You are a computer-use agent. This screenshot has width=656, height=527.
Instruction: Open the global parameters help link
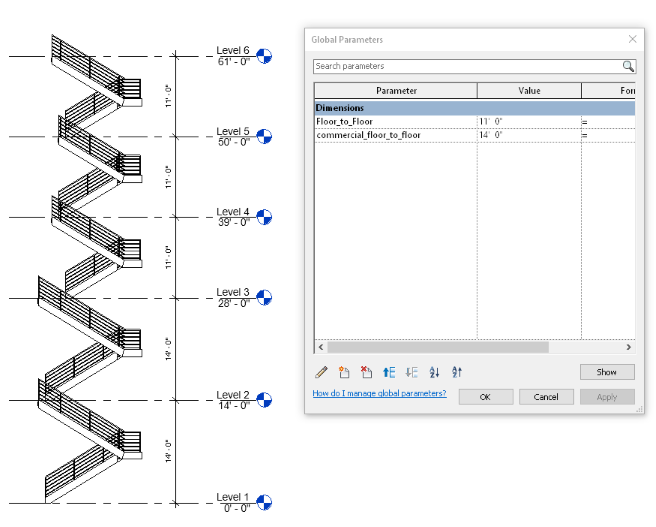coord(379,394)
